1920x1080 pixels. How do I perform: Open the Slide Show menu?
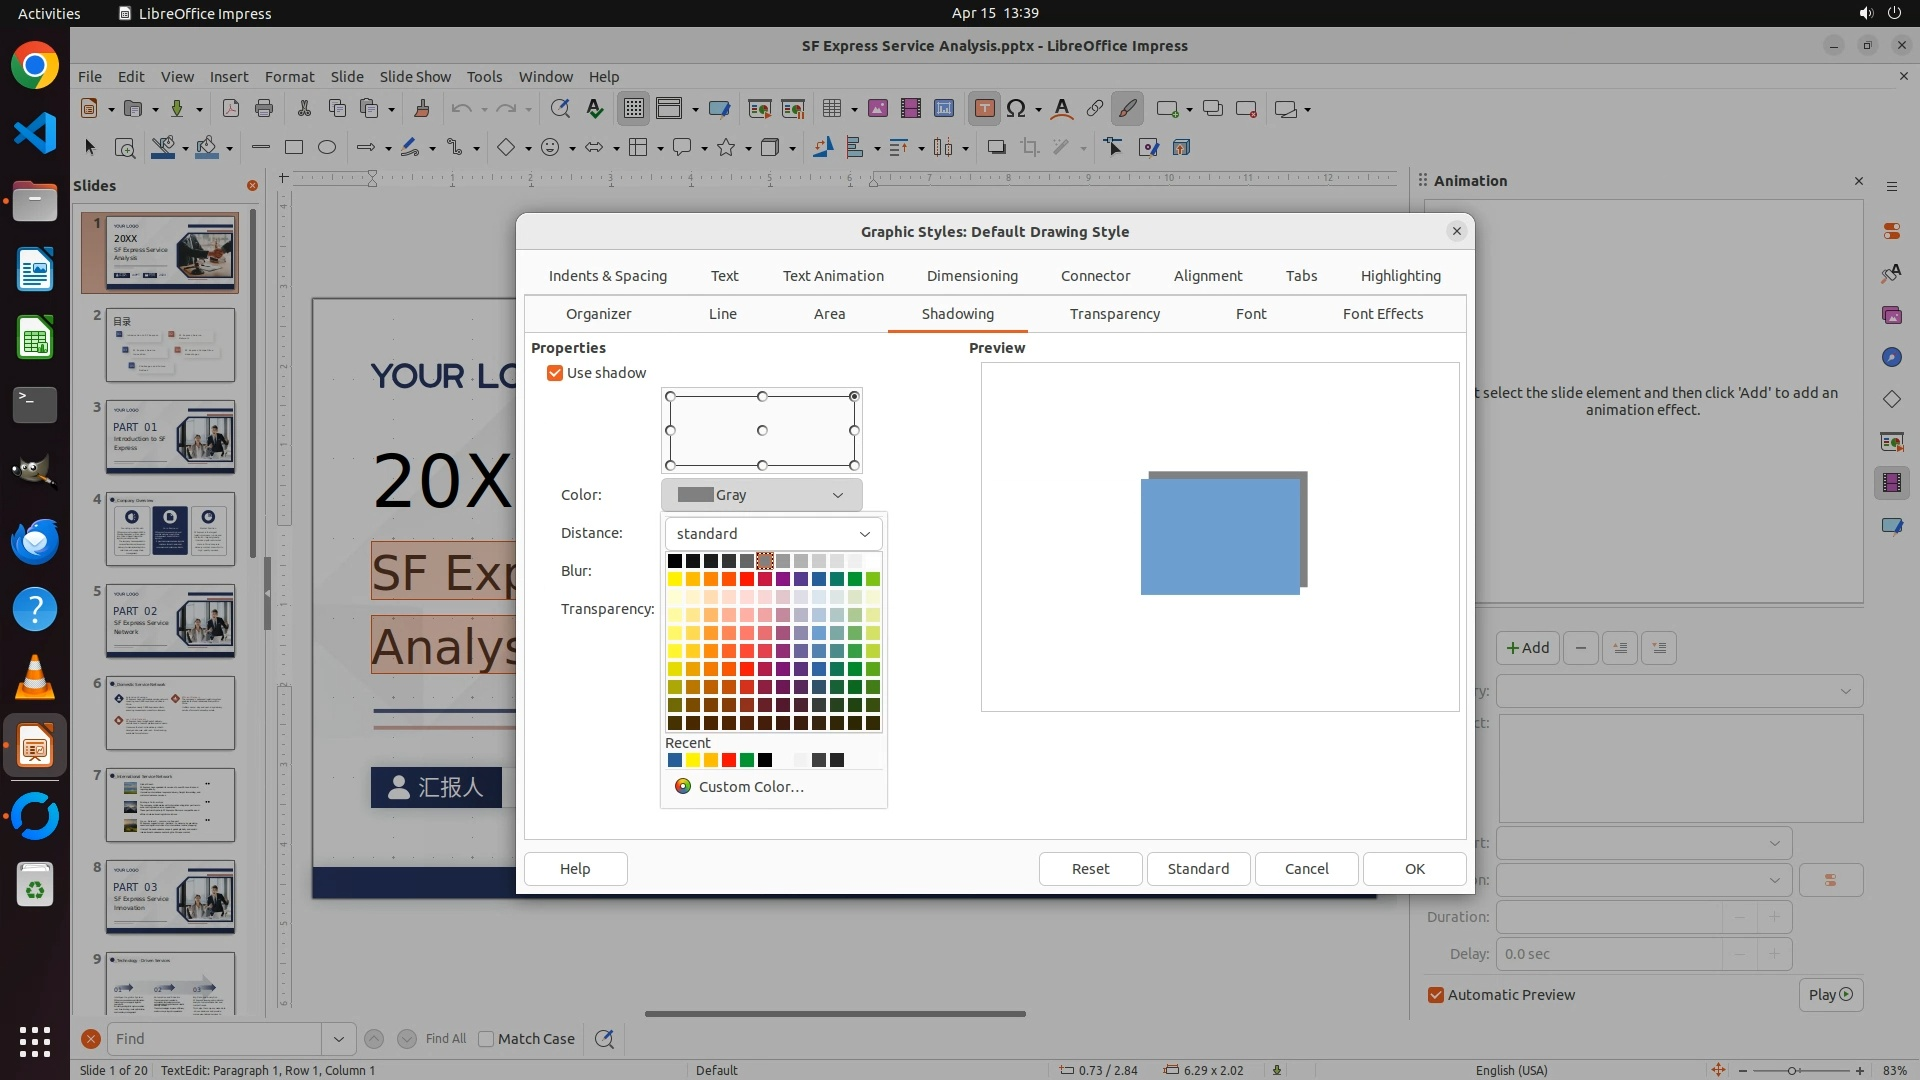coord(415,77)
